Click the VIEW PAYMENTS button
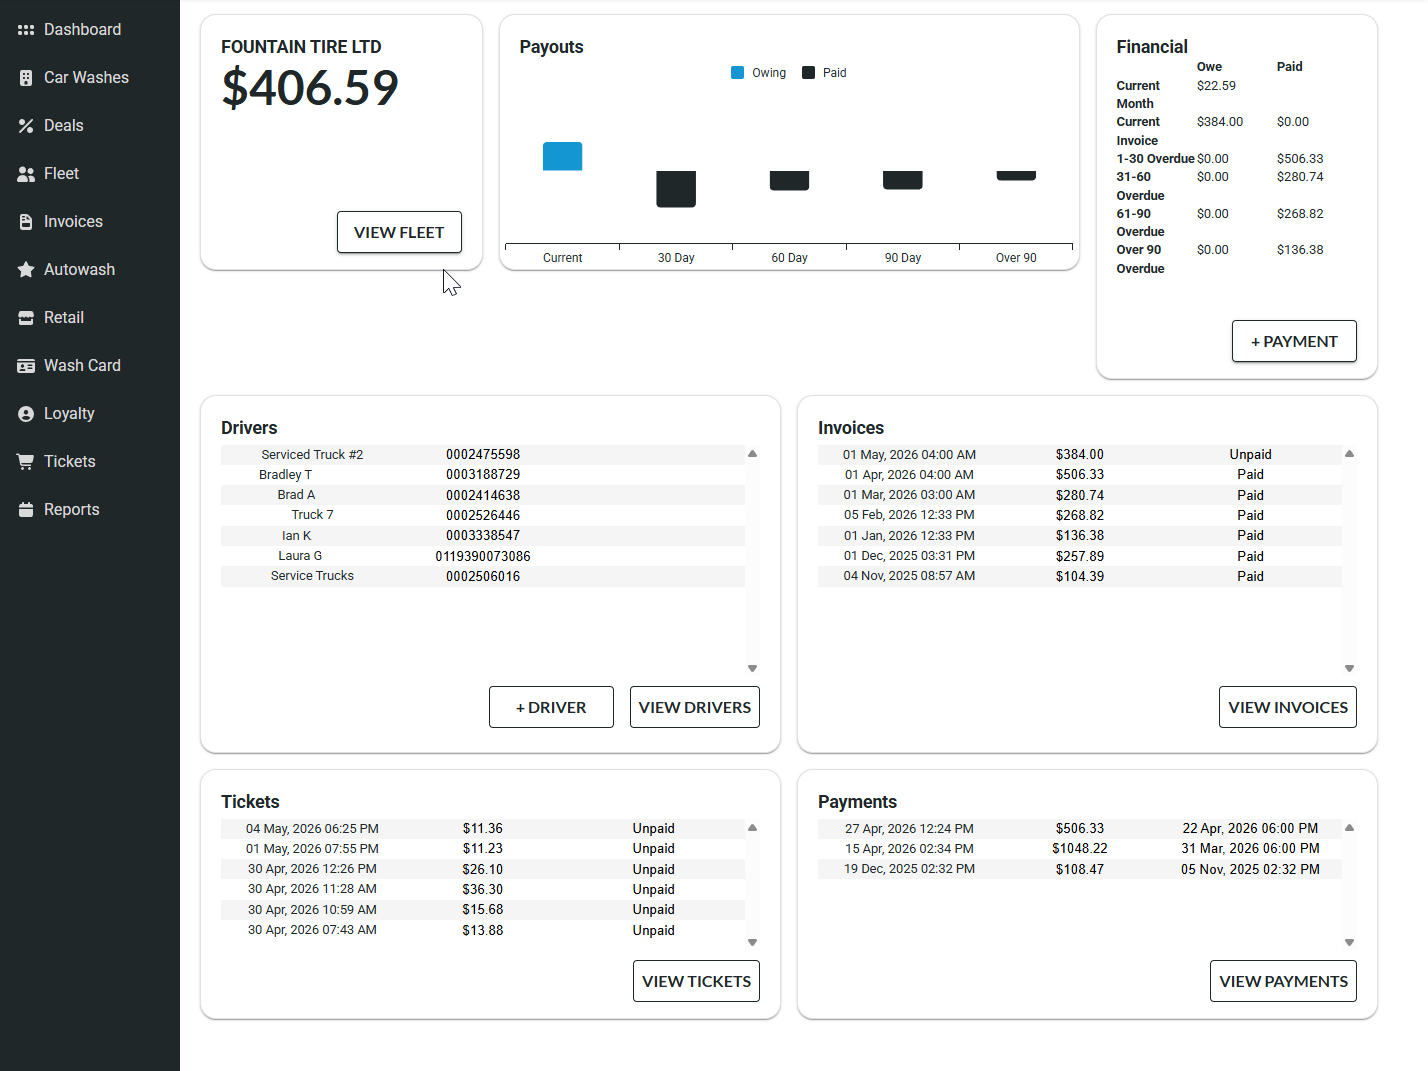1428x1071 pixels. pos(1283,981)
